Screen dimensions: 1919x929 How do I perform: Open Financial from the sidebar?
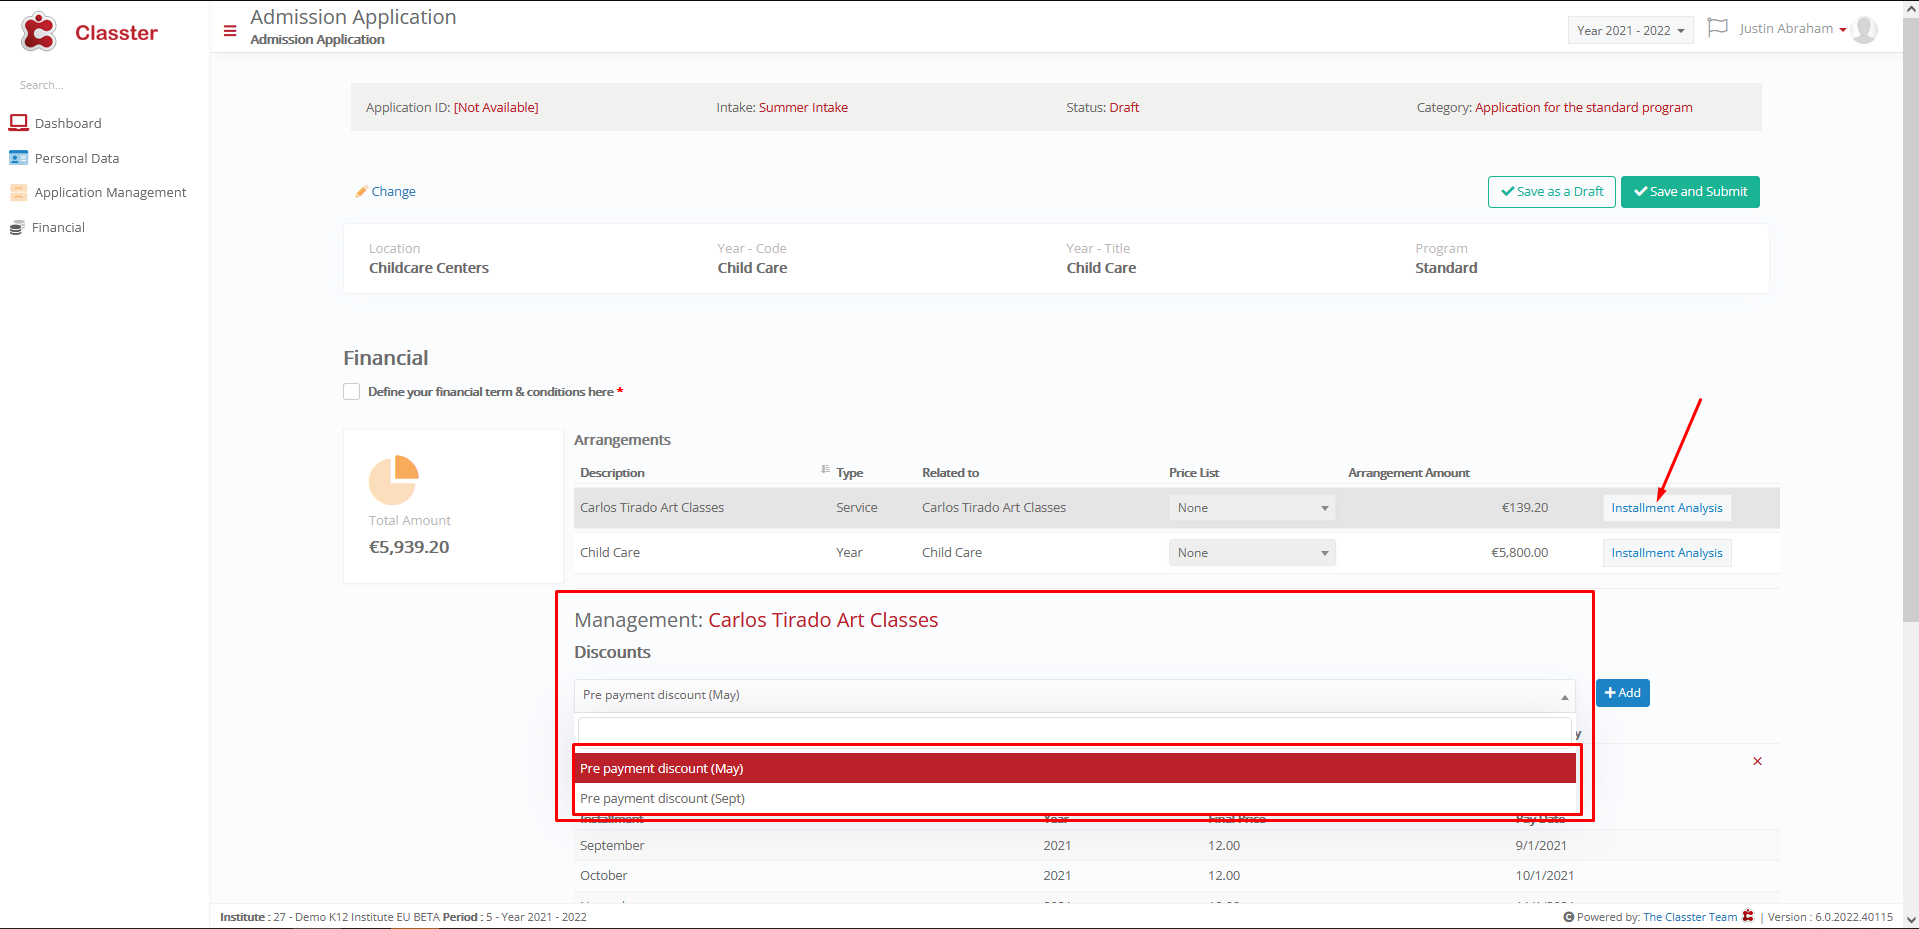pyautogui.click(x=58, y=227)
